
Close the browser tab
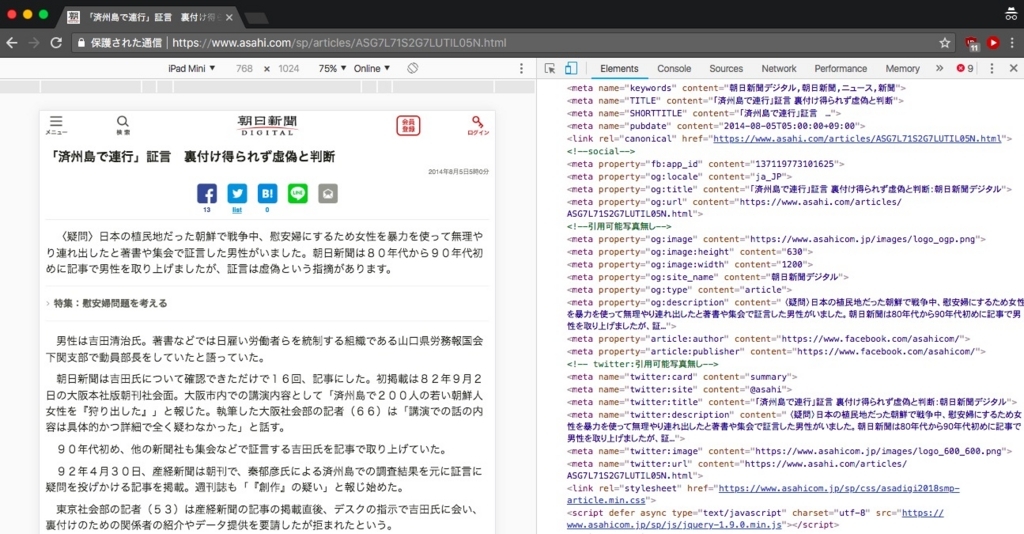coord(229,18)
